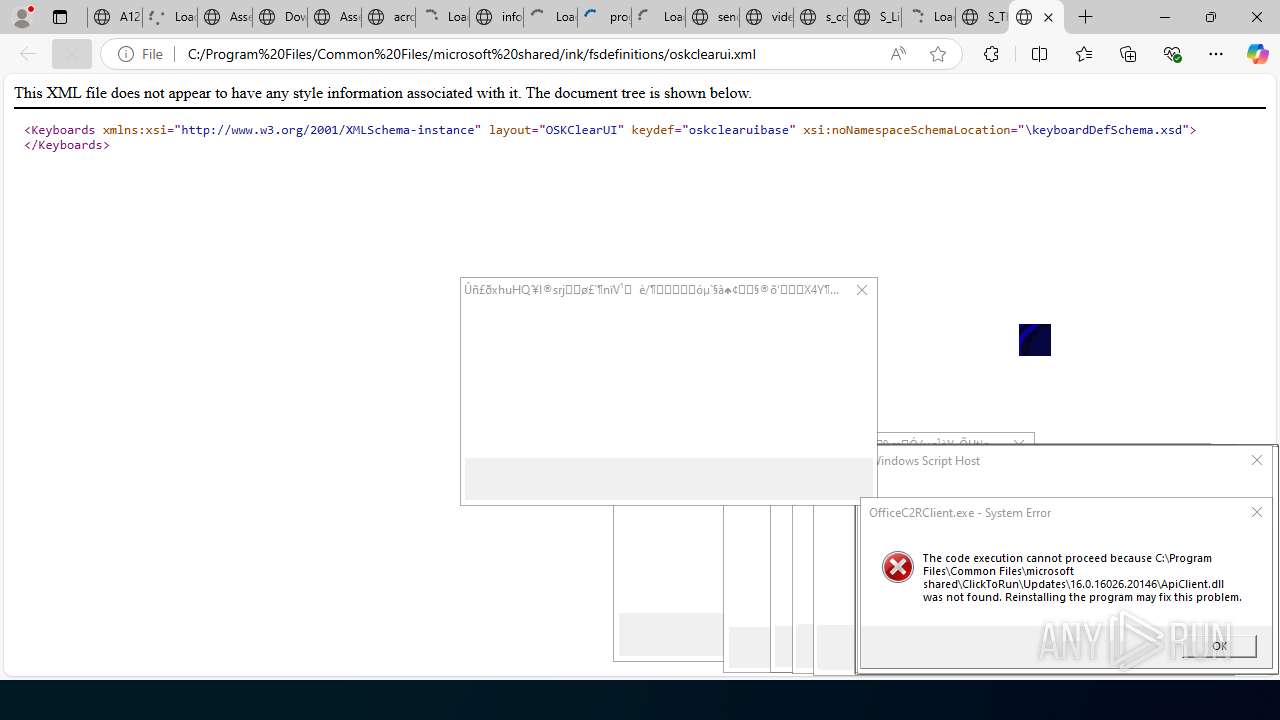Open the Settings and more menu
1280x720 pixels.
point(1216,54)
